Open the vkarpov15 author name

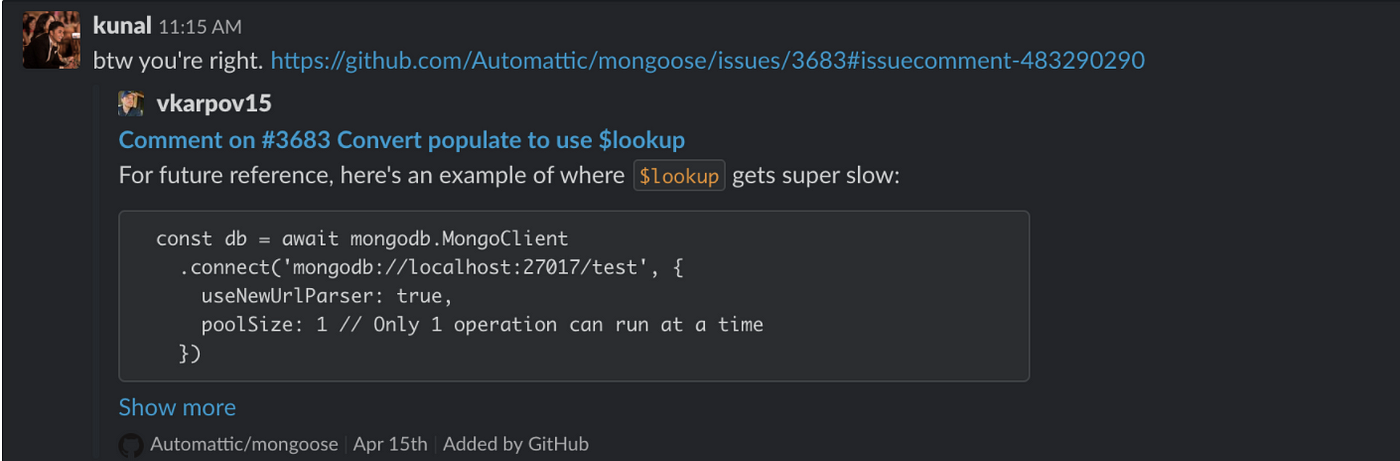coord(214,103)
